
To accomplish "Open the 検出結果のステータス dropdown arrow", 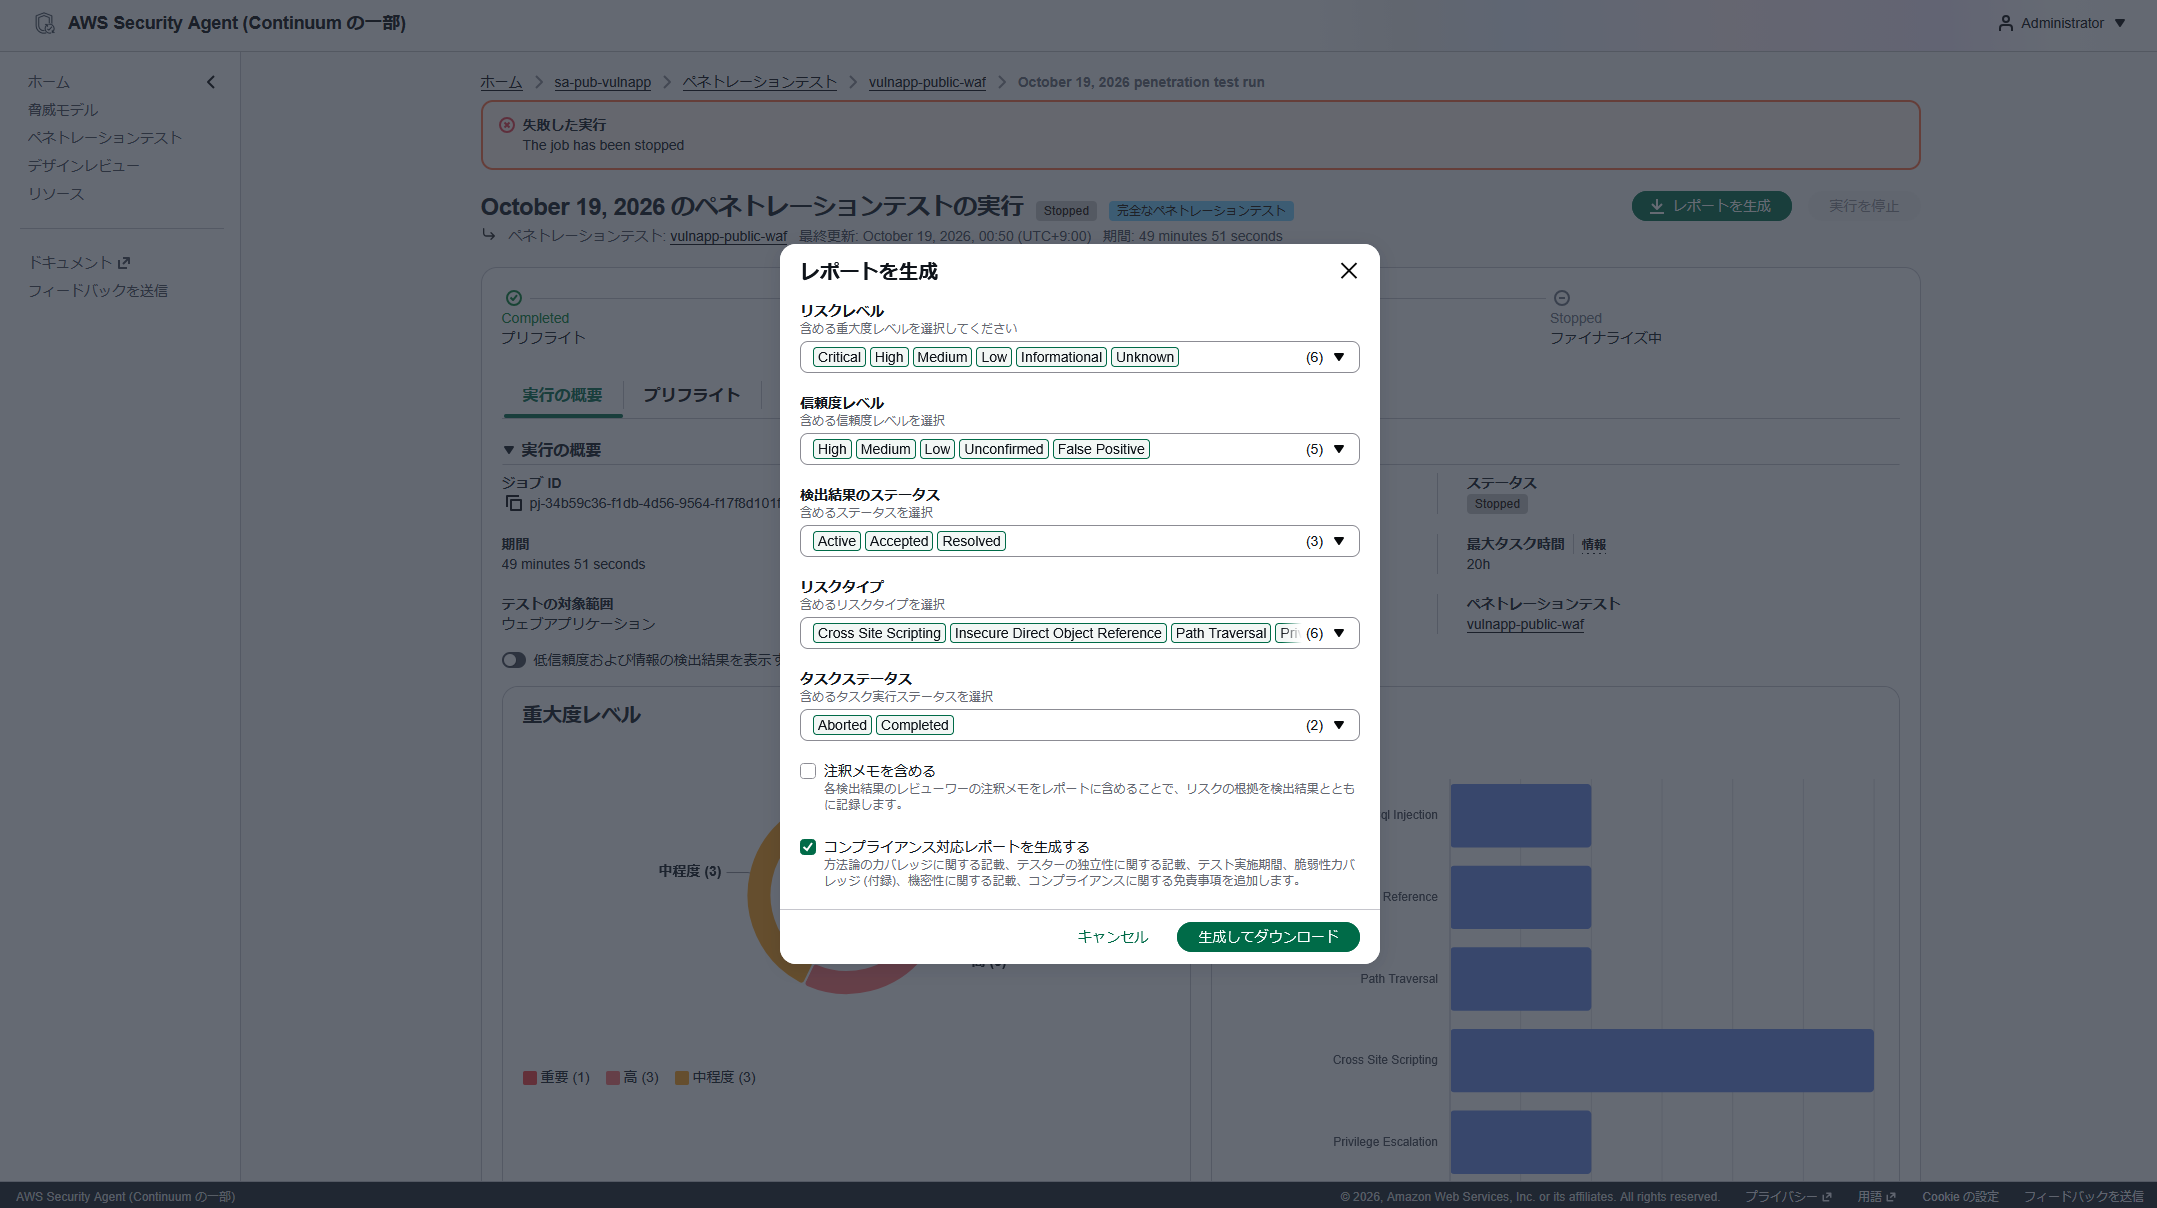I will click(1339, 541).
